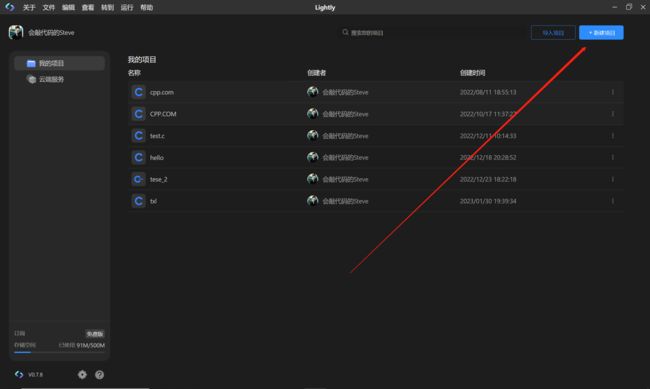Open project named txl
The height and width of the screenshot is (389, 650).
(x=153, y=201)
